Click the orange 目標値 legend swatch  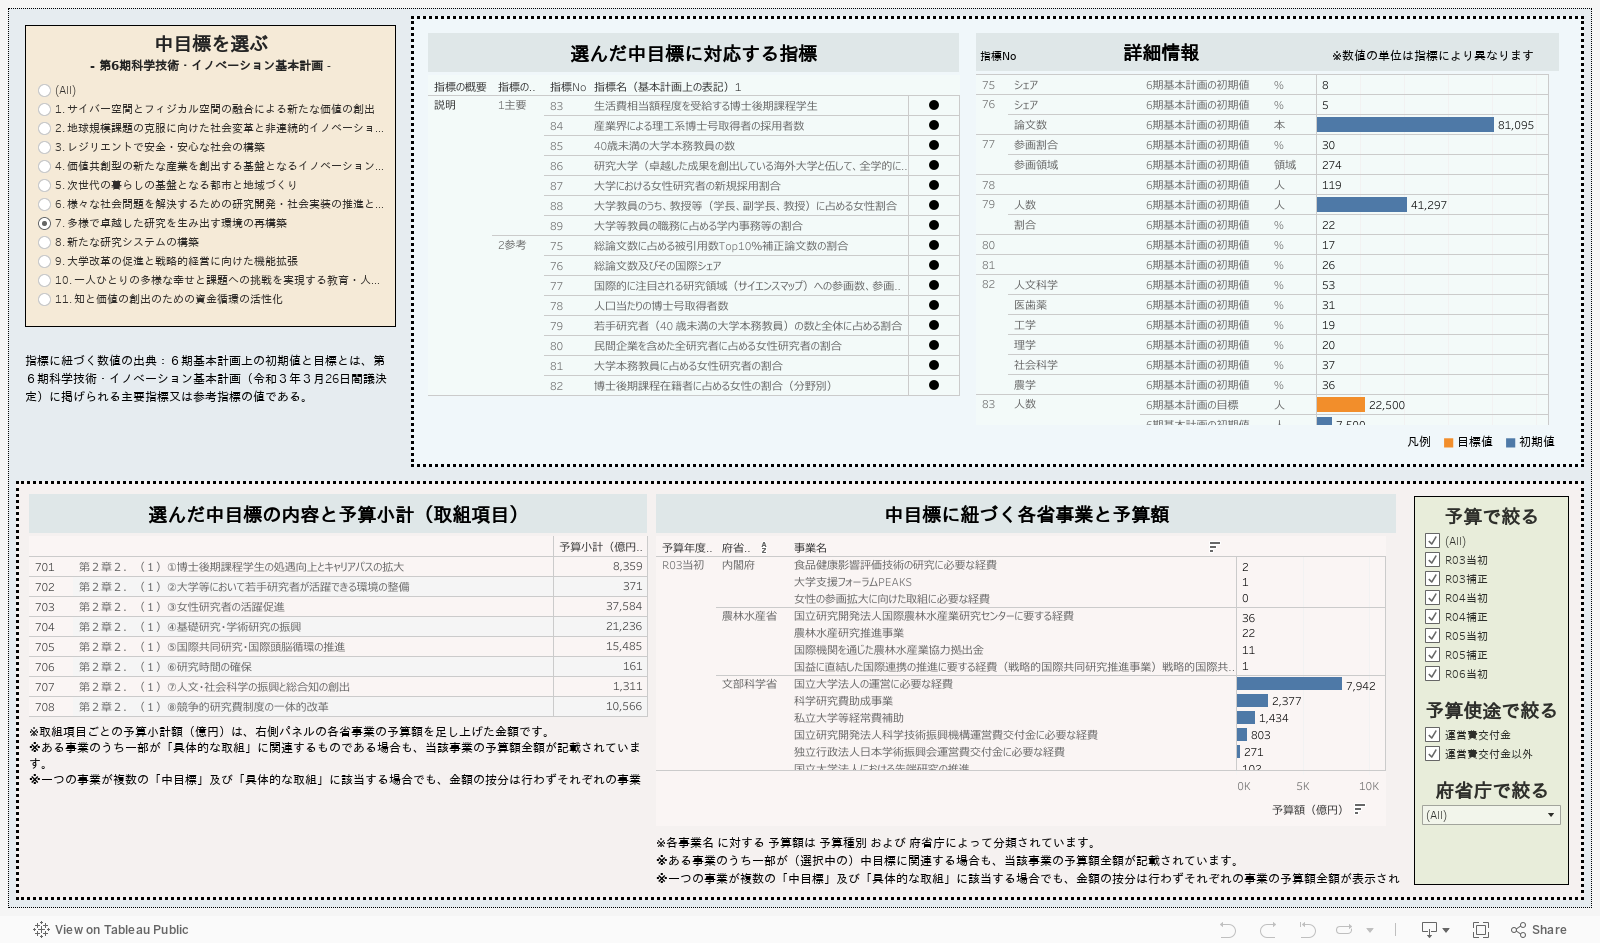(1448, 442)
